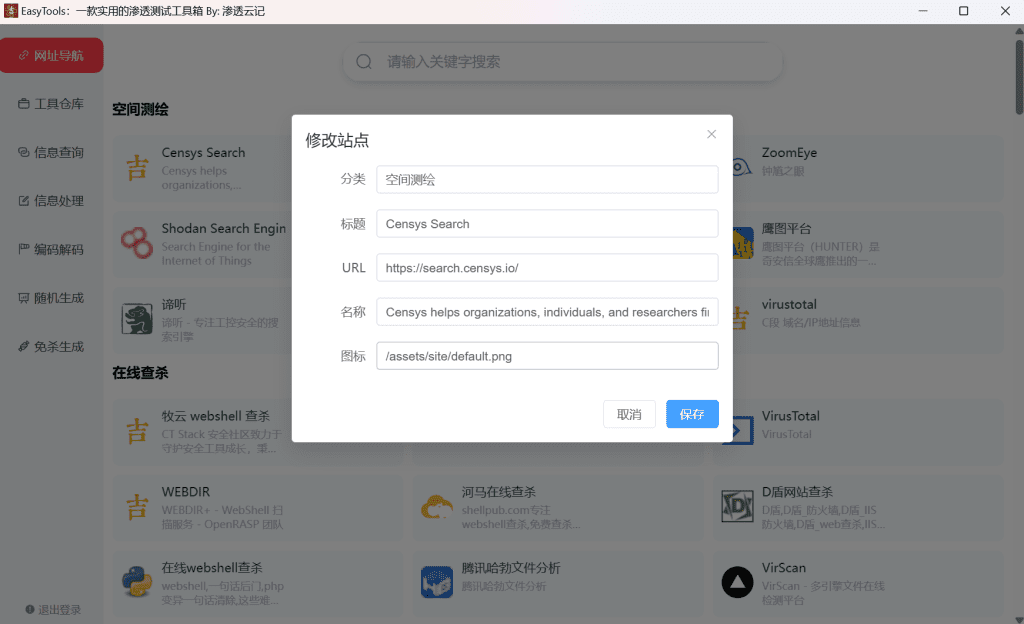The image size is (1024, 624).
Task: Click the 腾讯哈勃文件分析 blue icon
Action: (x=437, y=582)
